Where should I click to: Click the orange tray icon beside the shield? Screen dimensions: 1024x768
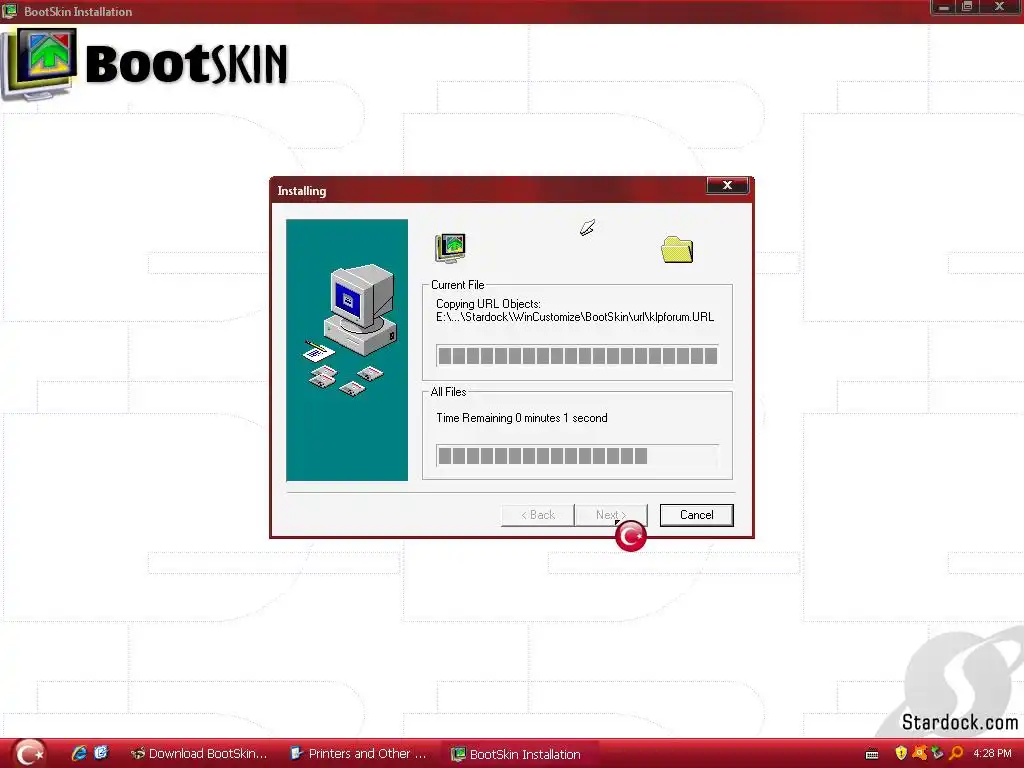(x=920, y=753)
